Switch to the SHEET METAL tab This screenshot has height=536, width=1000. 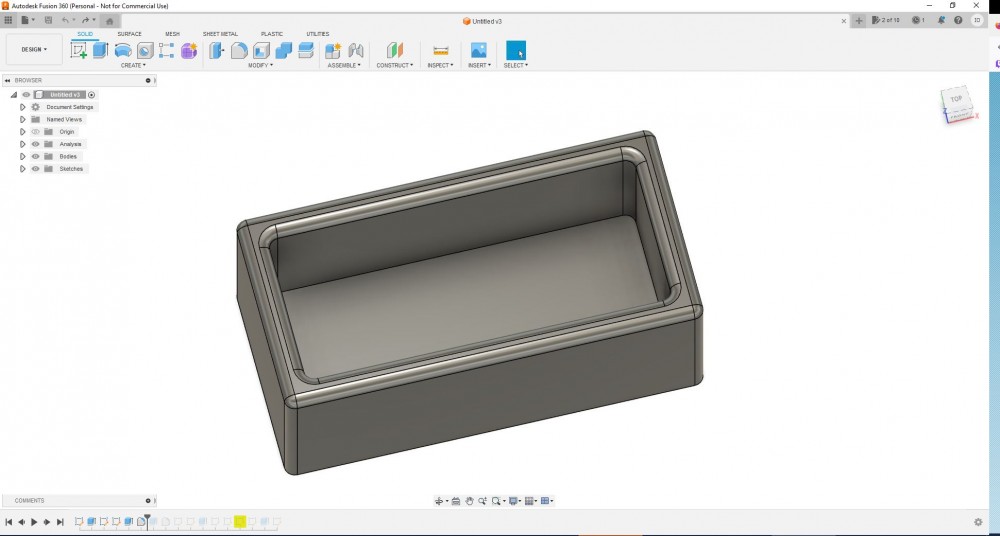pos(220,34)
